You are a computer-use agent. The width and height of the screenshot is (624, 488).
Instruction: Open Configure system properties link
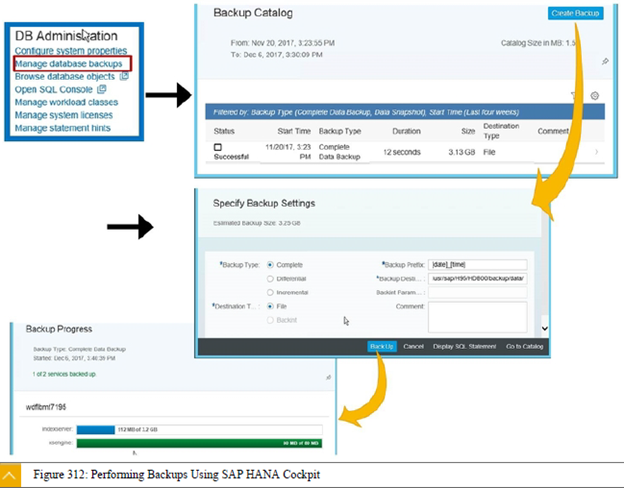tap(71, 51)
